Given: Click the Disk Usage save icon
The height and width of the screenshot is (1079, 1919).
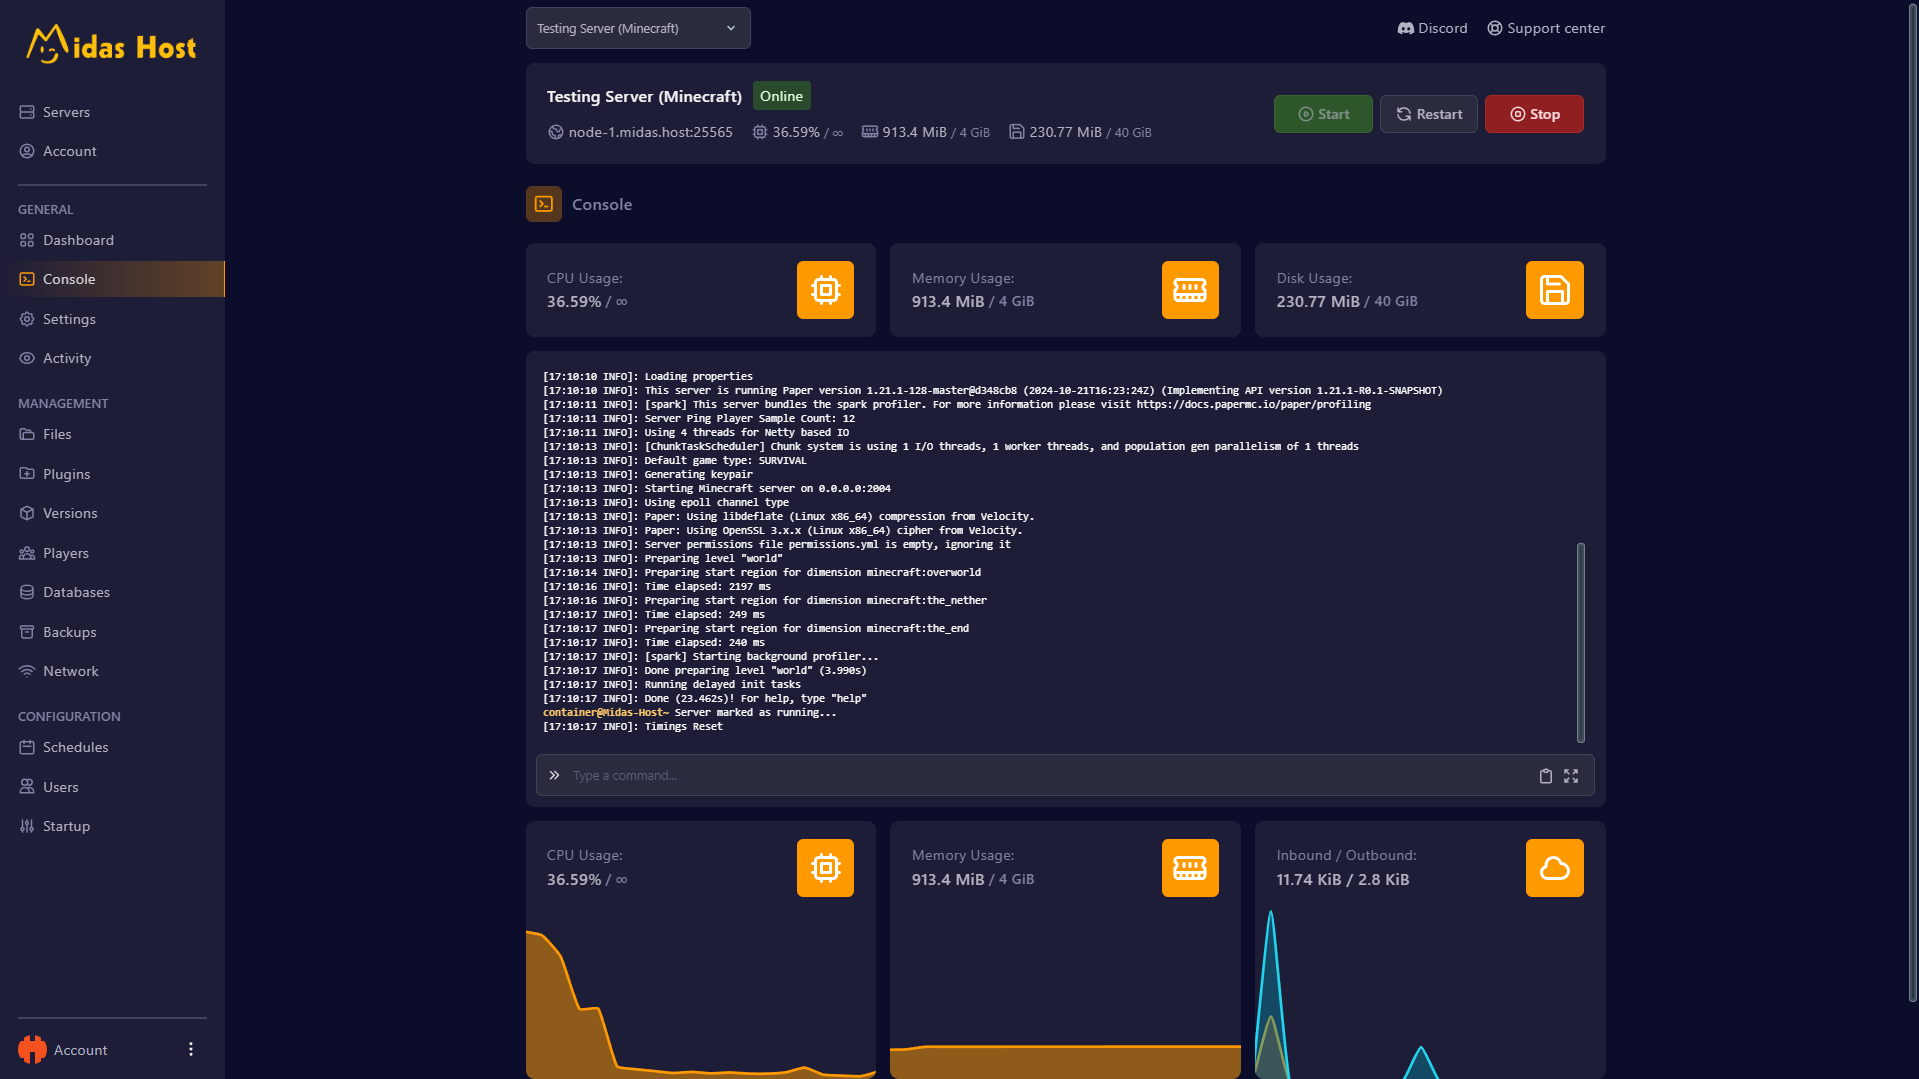Looking at the screenshot, I should tap(1555, 290).
